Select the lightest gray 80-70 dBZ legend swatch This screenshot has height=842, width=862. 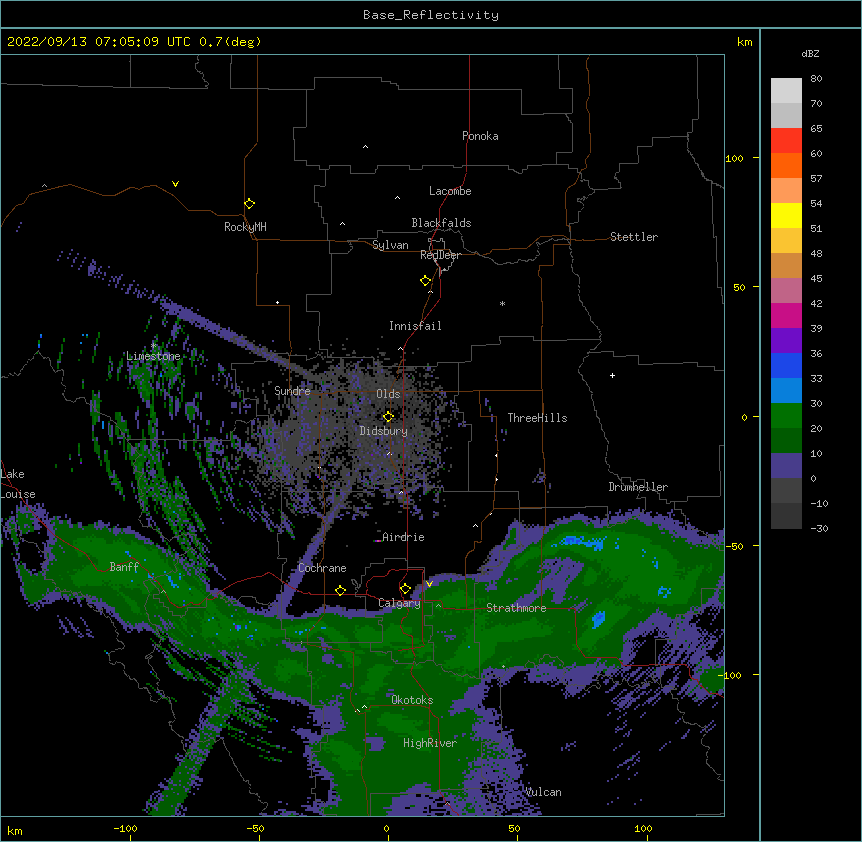click(x=786, y=91)
